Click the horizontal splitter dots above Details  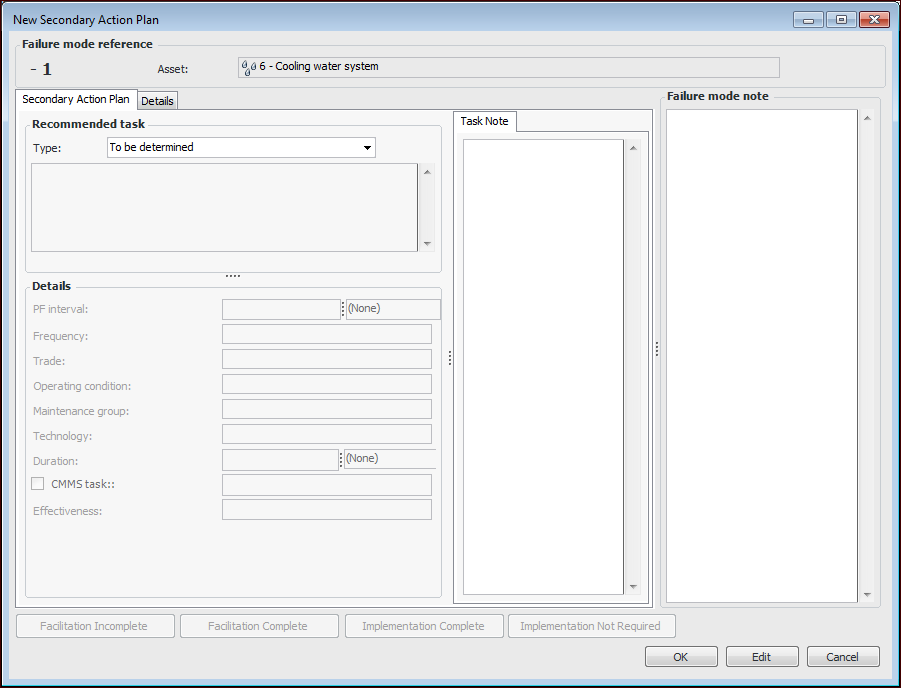point(233,276)
